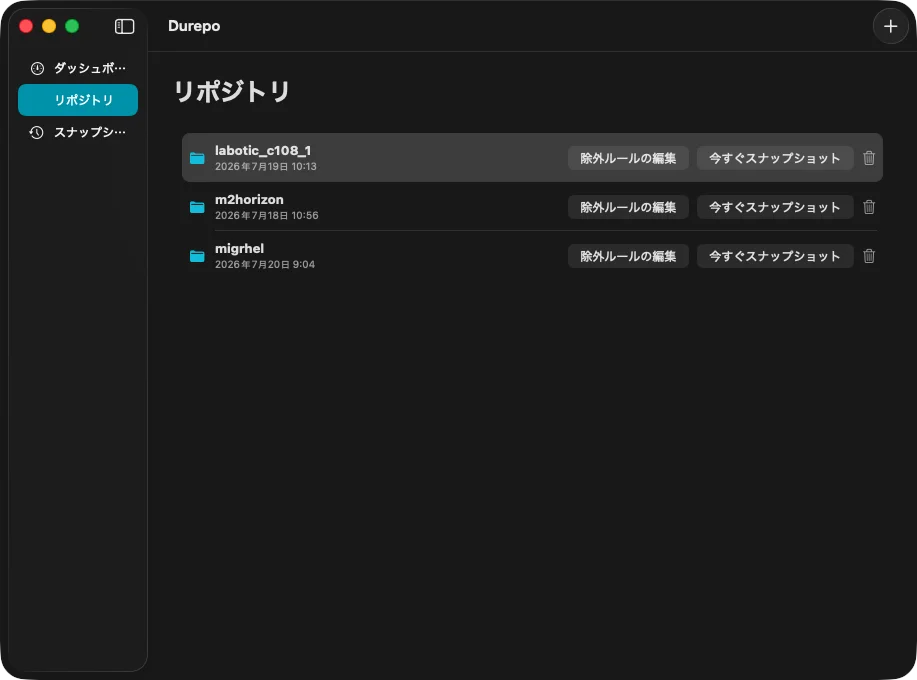Click the folder icon for m2horizon

(197, 207)
